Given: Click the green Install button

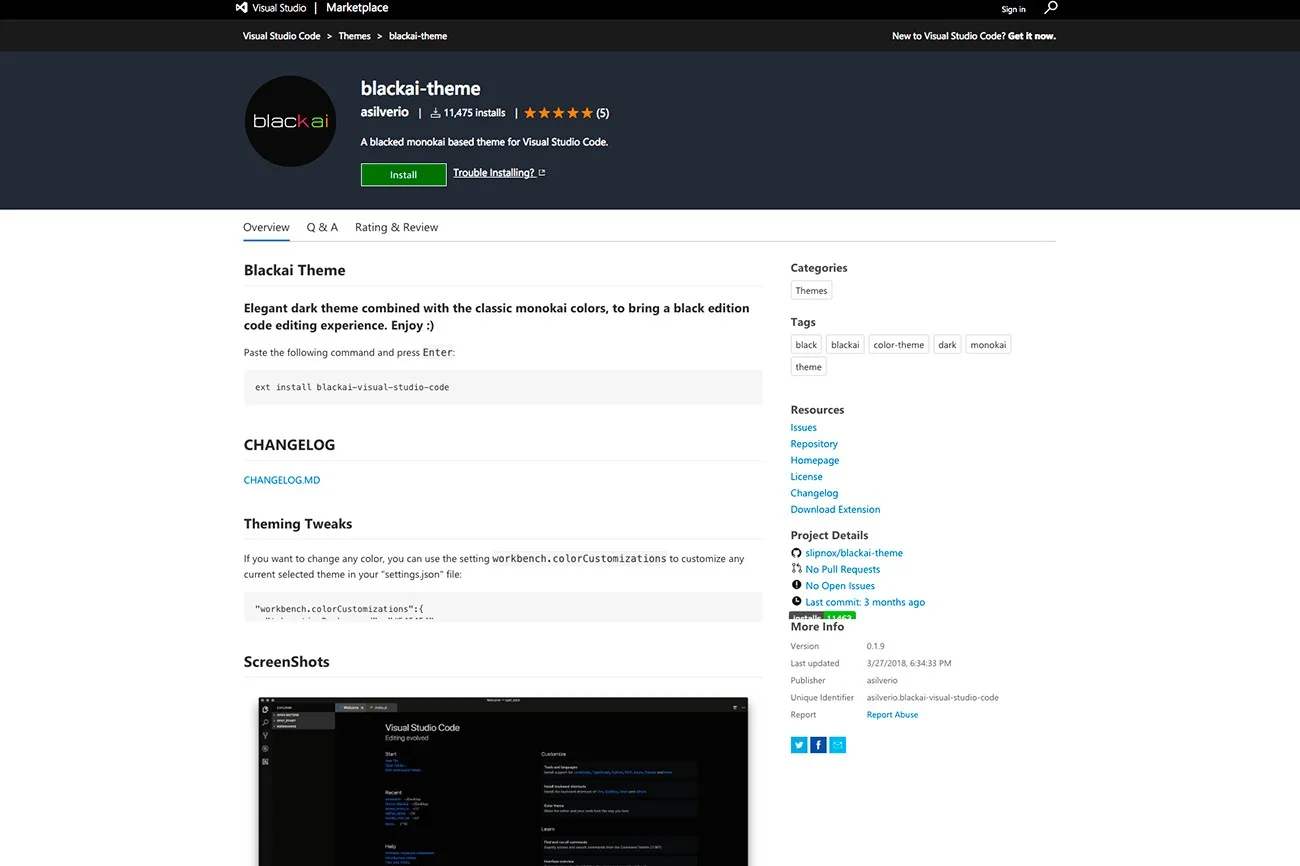Looking at the screenshot, I should click(x=404, y=175).
